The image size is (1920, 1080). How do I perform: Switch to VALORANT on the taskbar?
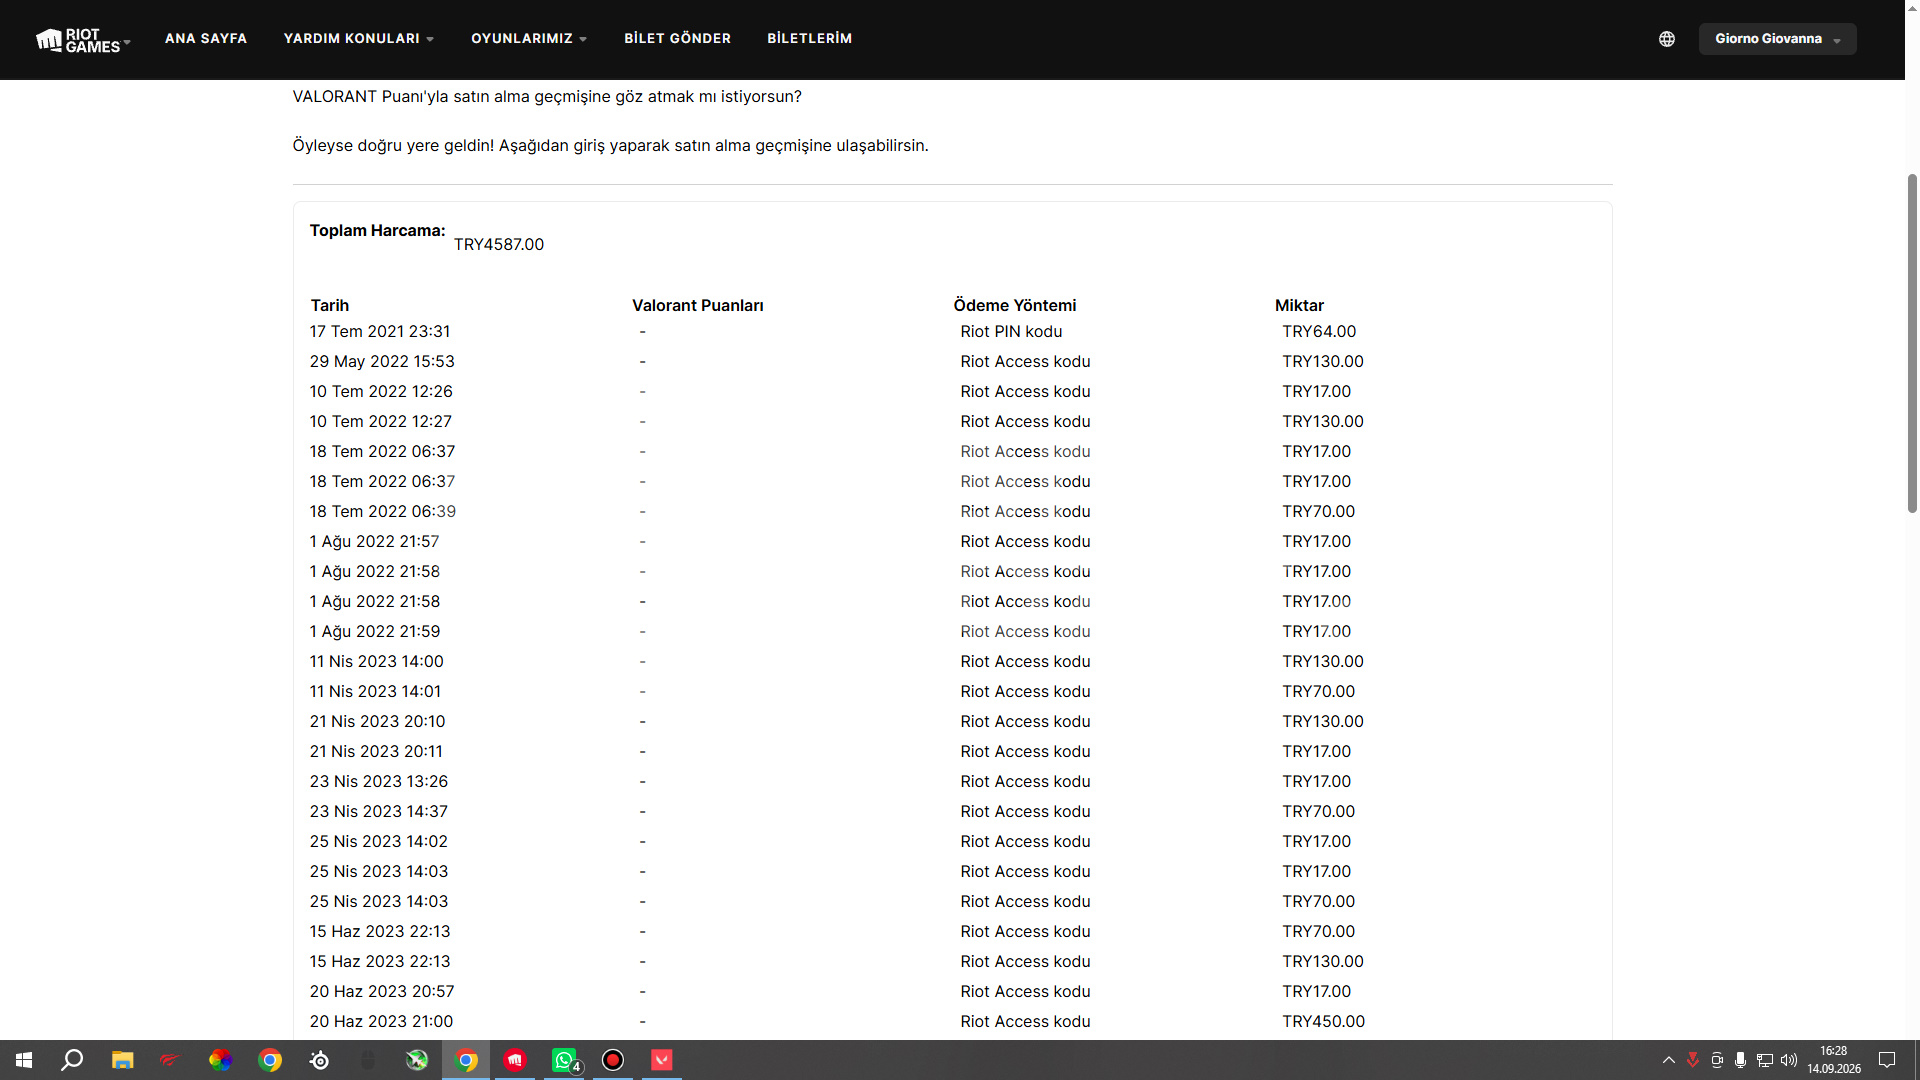tap(662, 1060)
